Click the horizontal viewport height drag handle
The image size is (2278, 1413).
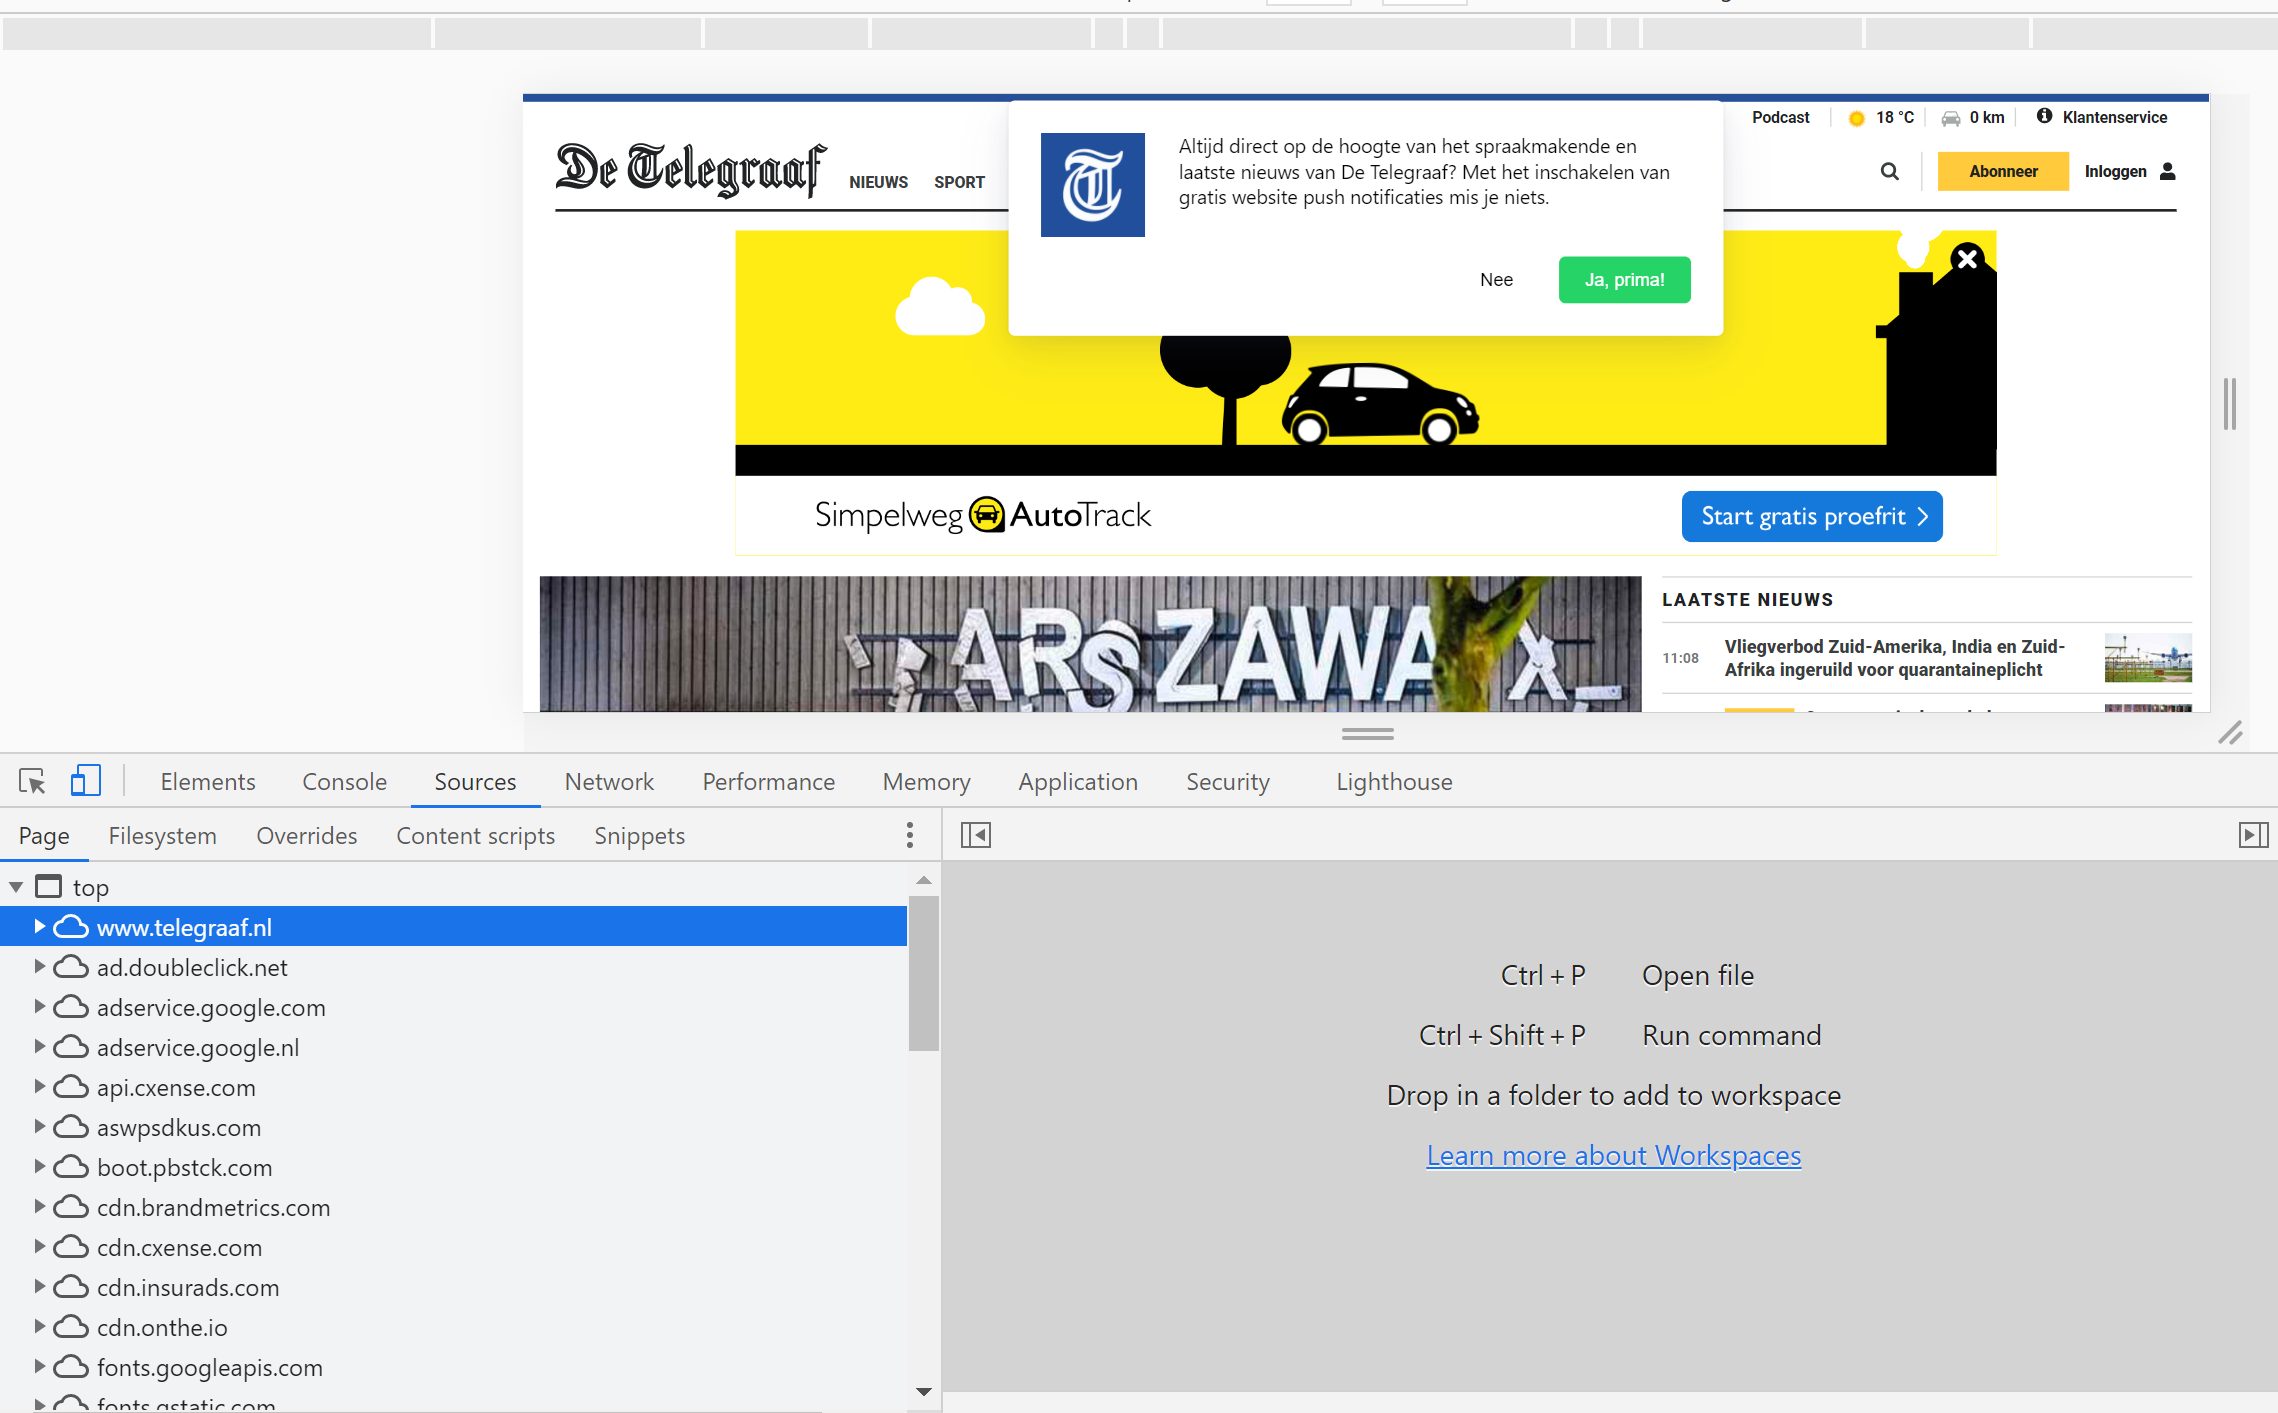[1367, 733]
